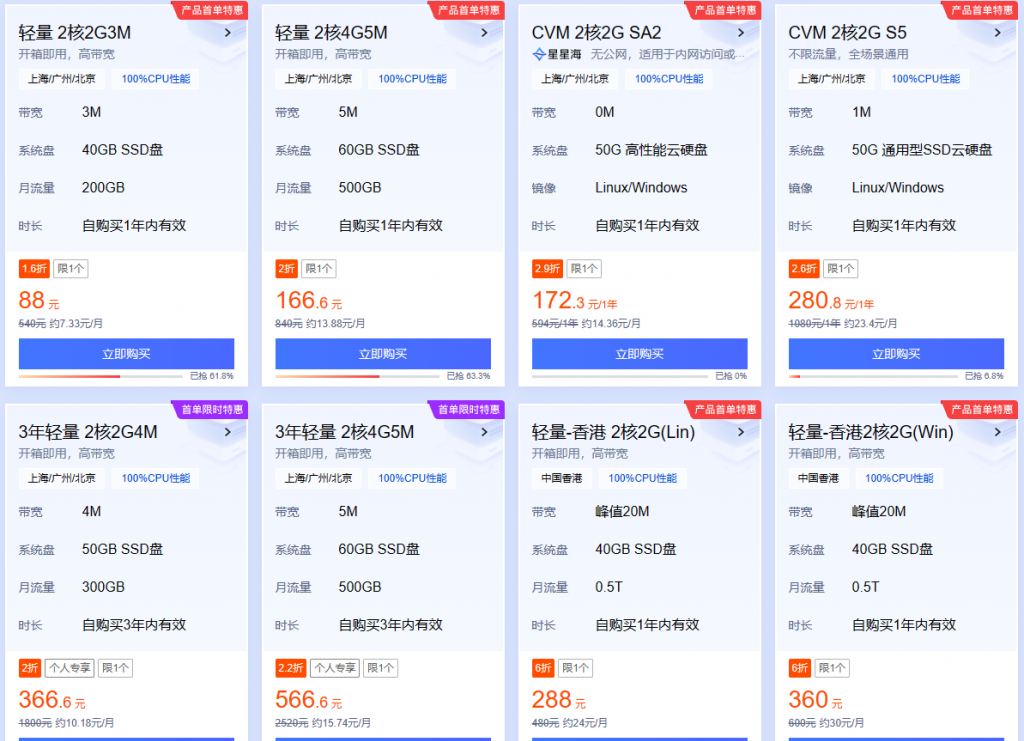The height and width of the screenshot is (741, 1024).
Task: Click the 星星海 logo icon
Action: 539,54
